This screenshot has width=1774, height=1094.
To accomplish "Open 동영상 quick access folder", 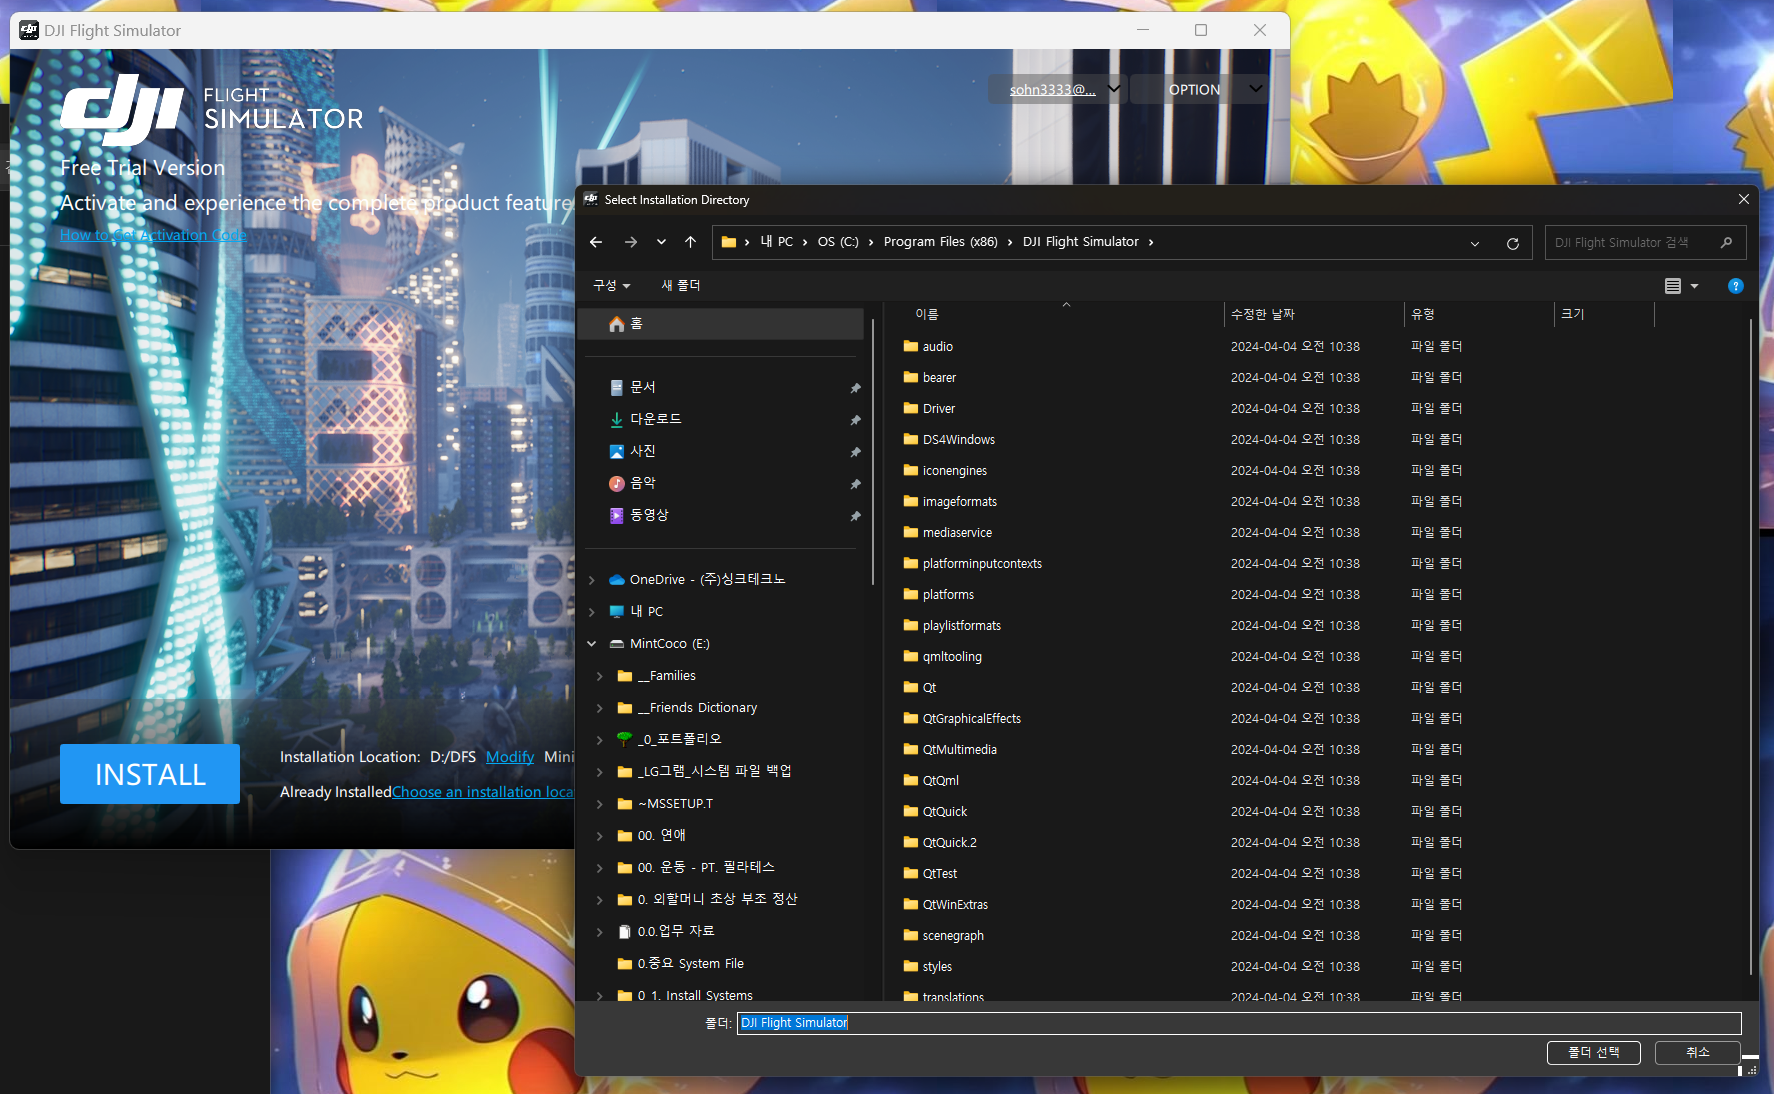I will click(x=650, y=515).
